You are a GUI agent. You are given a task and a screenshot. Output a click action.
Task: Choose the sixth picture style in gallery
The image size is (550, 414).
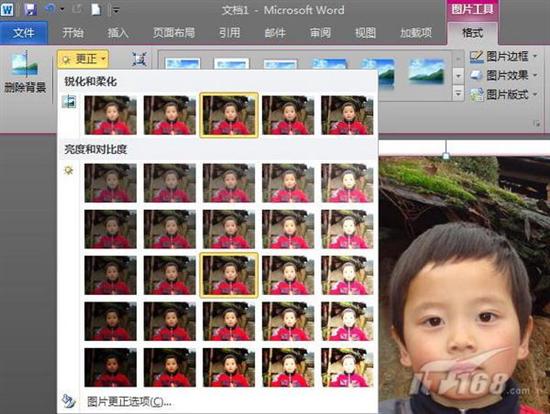[x=427, y=72]
